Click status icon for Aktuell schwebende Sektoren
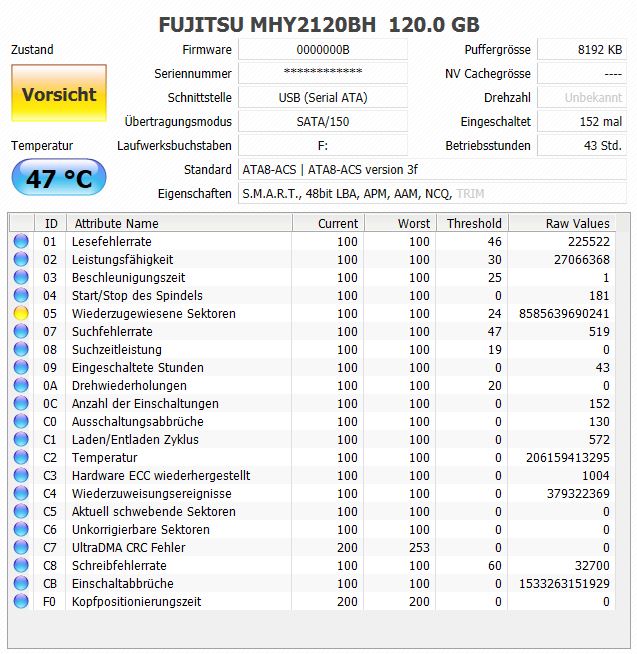 [x=21, y=511]
